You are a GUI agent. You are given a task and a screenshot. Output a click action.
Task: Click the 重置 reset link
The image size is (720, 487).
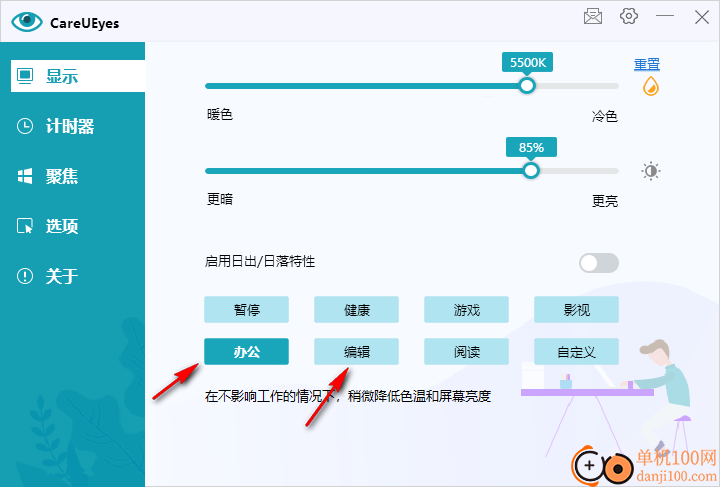tap(647, 64)
